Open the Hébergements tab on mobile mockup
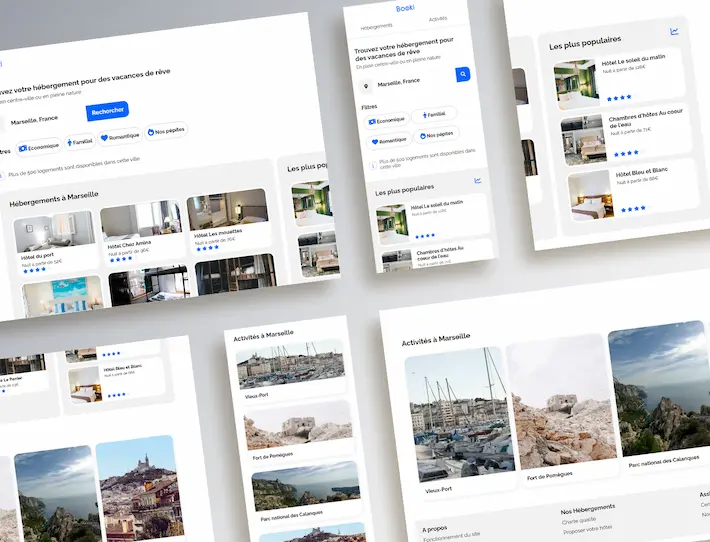The width and height of the screenshot is (710, 542). click(x=376, y=27)
